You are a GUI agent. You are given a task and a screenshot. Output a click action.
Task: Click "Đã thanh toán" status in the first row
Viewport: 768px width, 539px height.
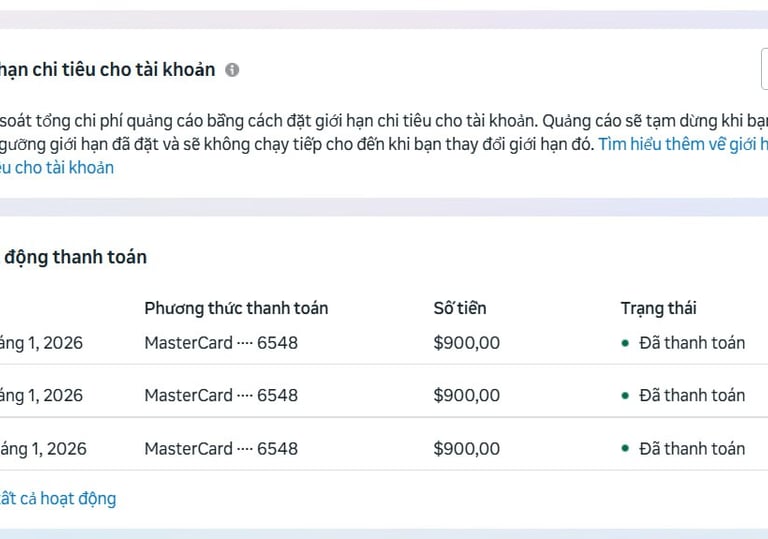692,343
